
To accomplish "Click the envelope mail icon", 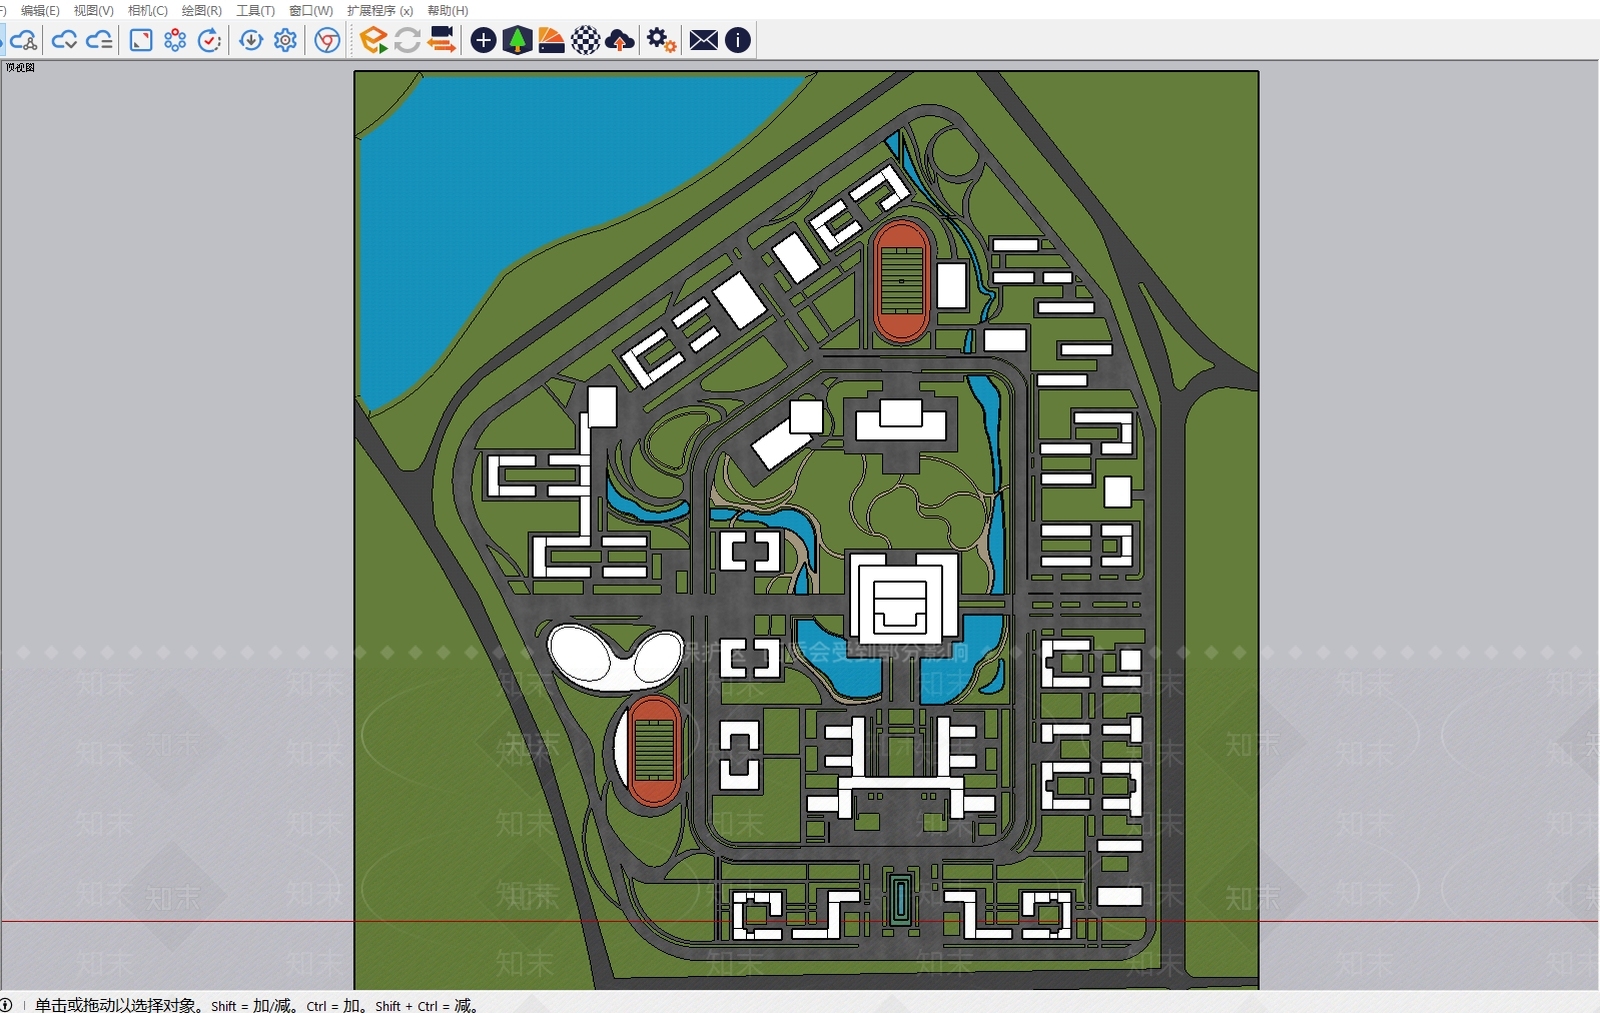I will [704, 40].
